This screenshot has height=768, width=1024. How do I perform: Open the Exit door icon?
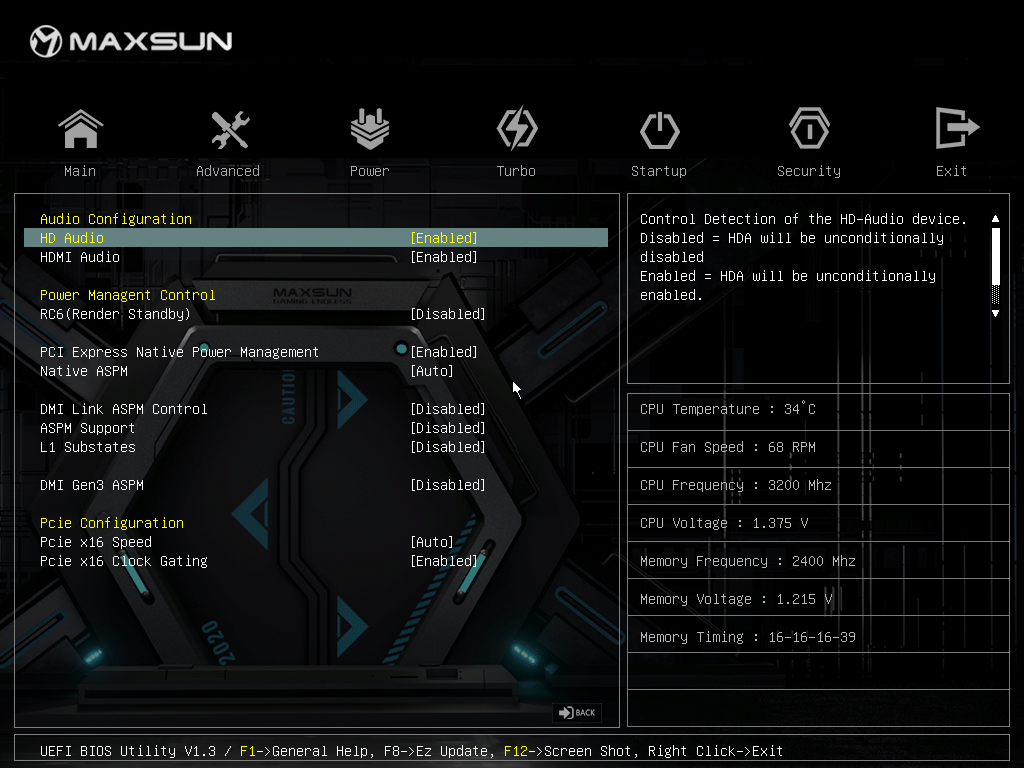click(956, 128)
